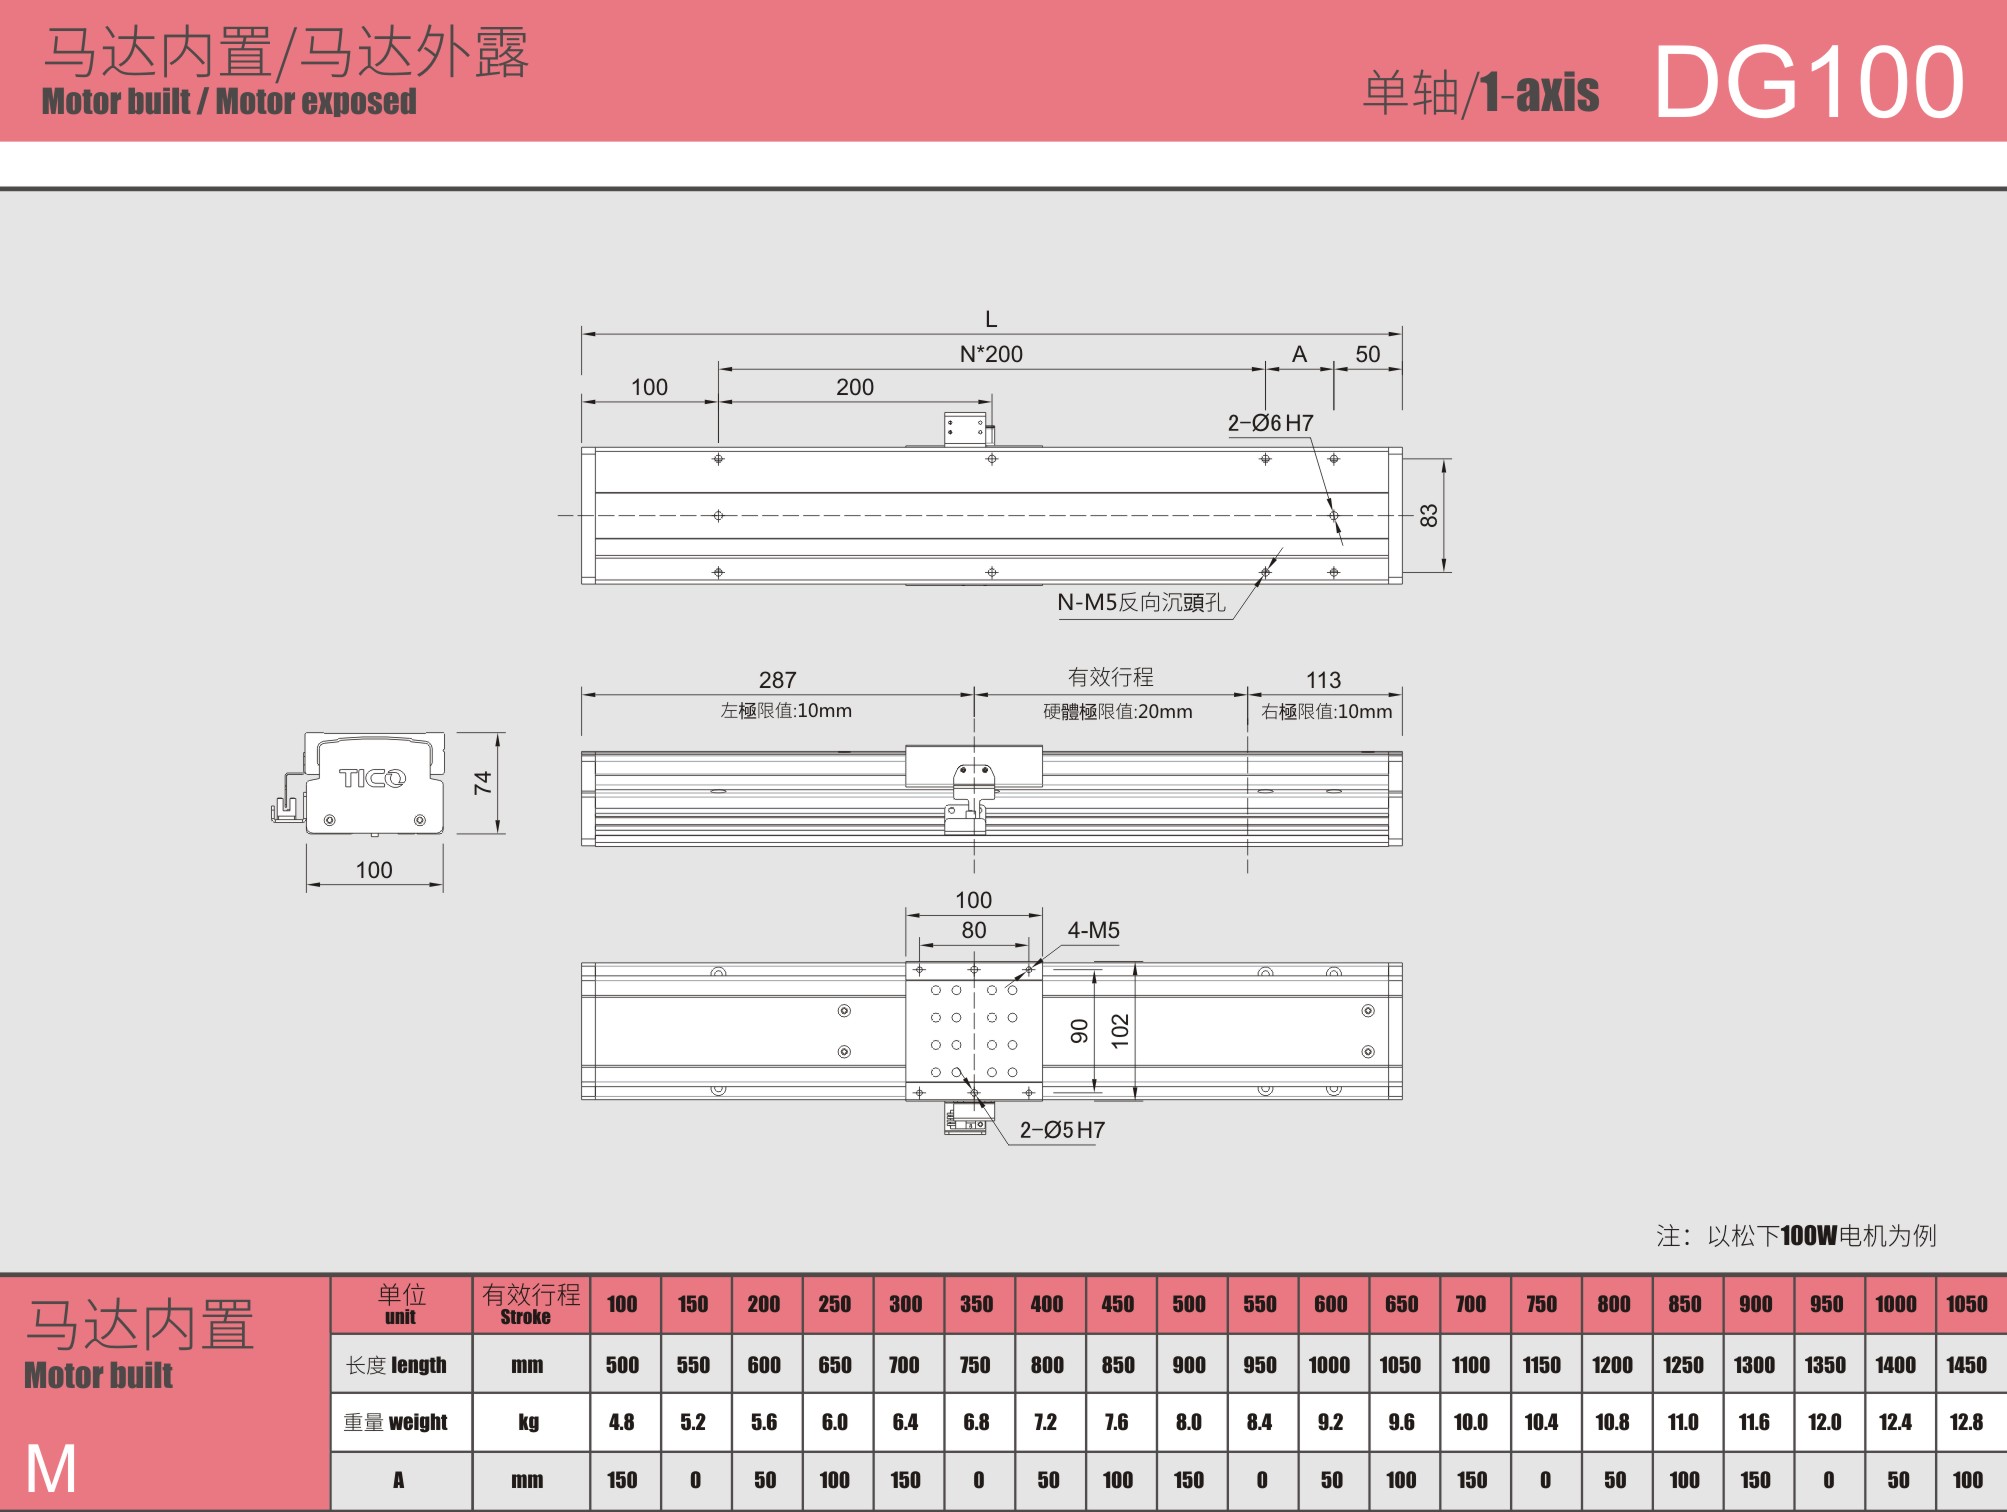The image size is (2007, 1512).
Task: Click the '200' hole pitch dimension
Action: (x=855, y=387)
